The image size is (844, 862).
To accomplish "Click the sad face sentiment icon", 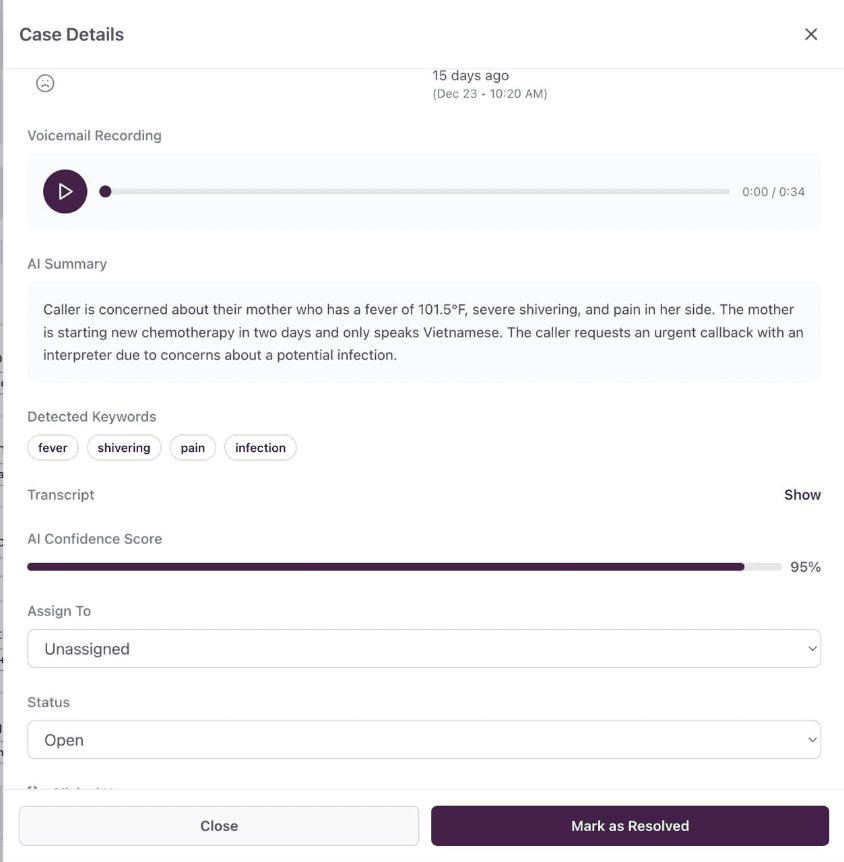I will (x=45, y=84).
